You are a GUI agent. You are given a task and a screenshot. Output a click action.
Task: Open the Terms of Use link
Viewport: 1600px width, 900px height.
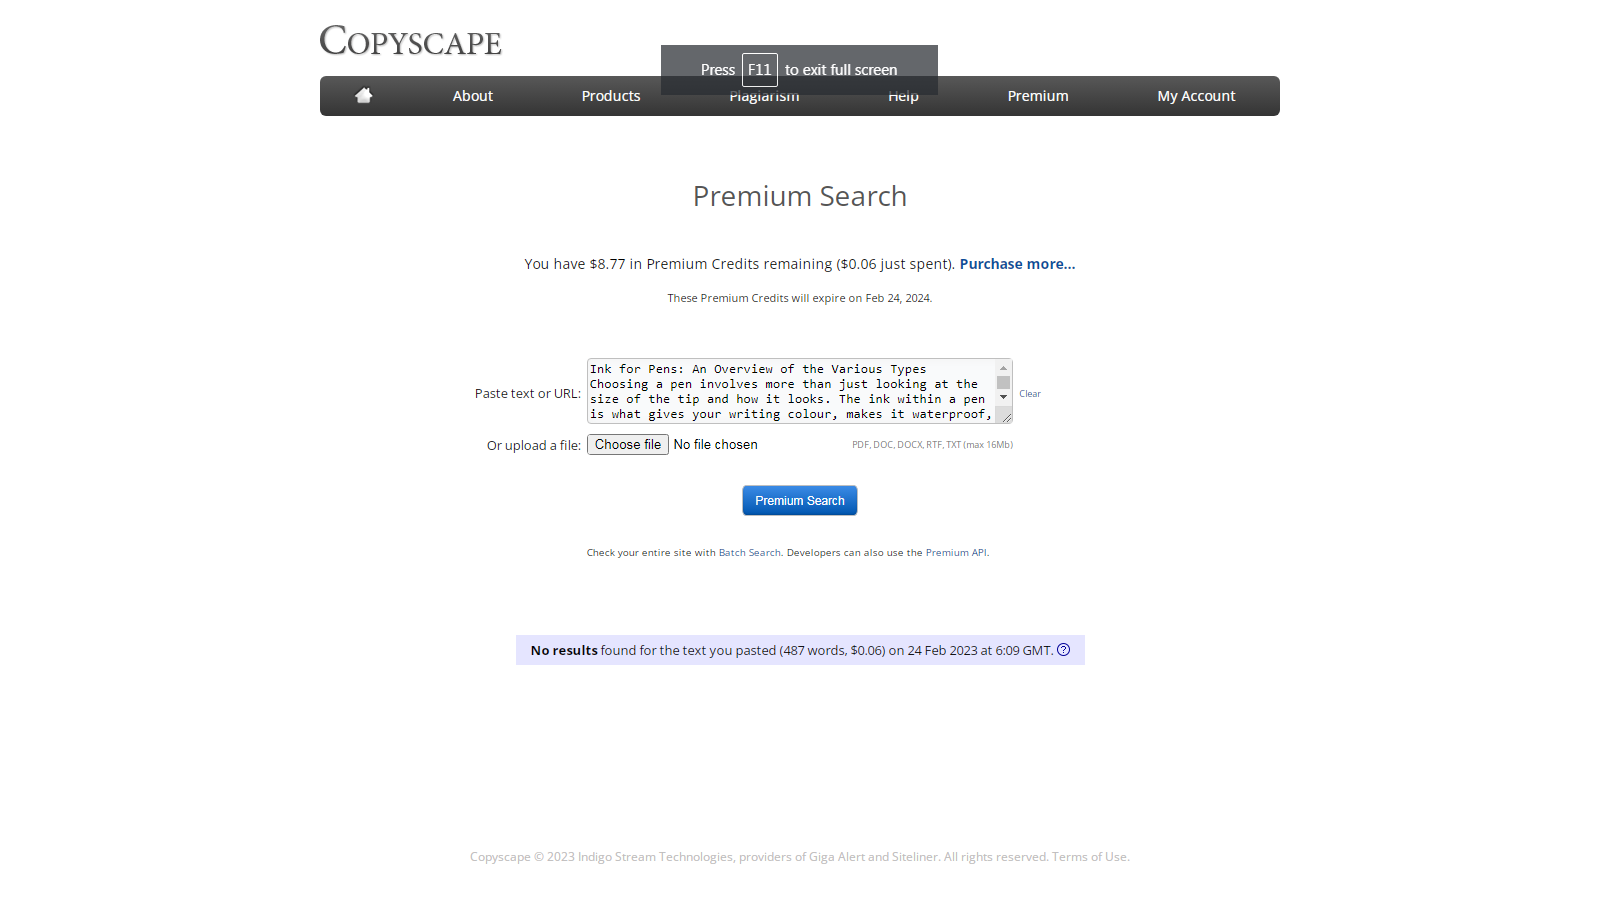[1090, 857]
